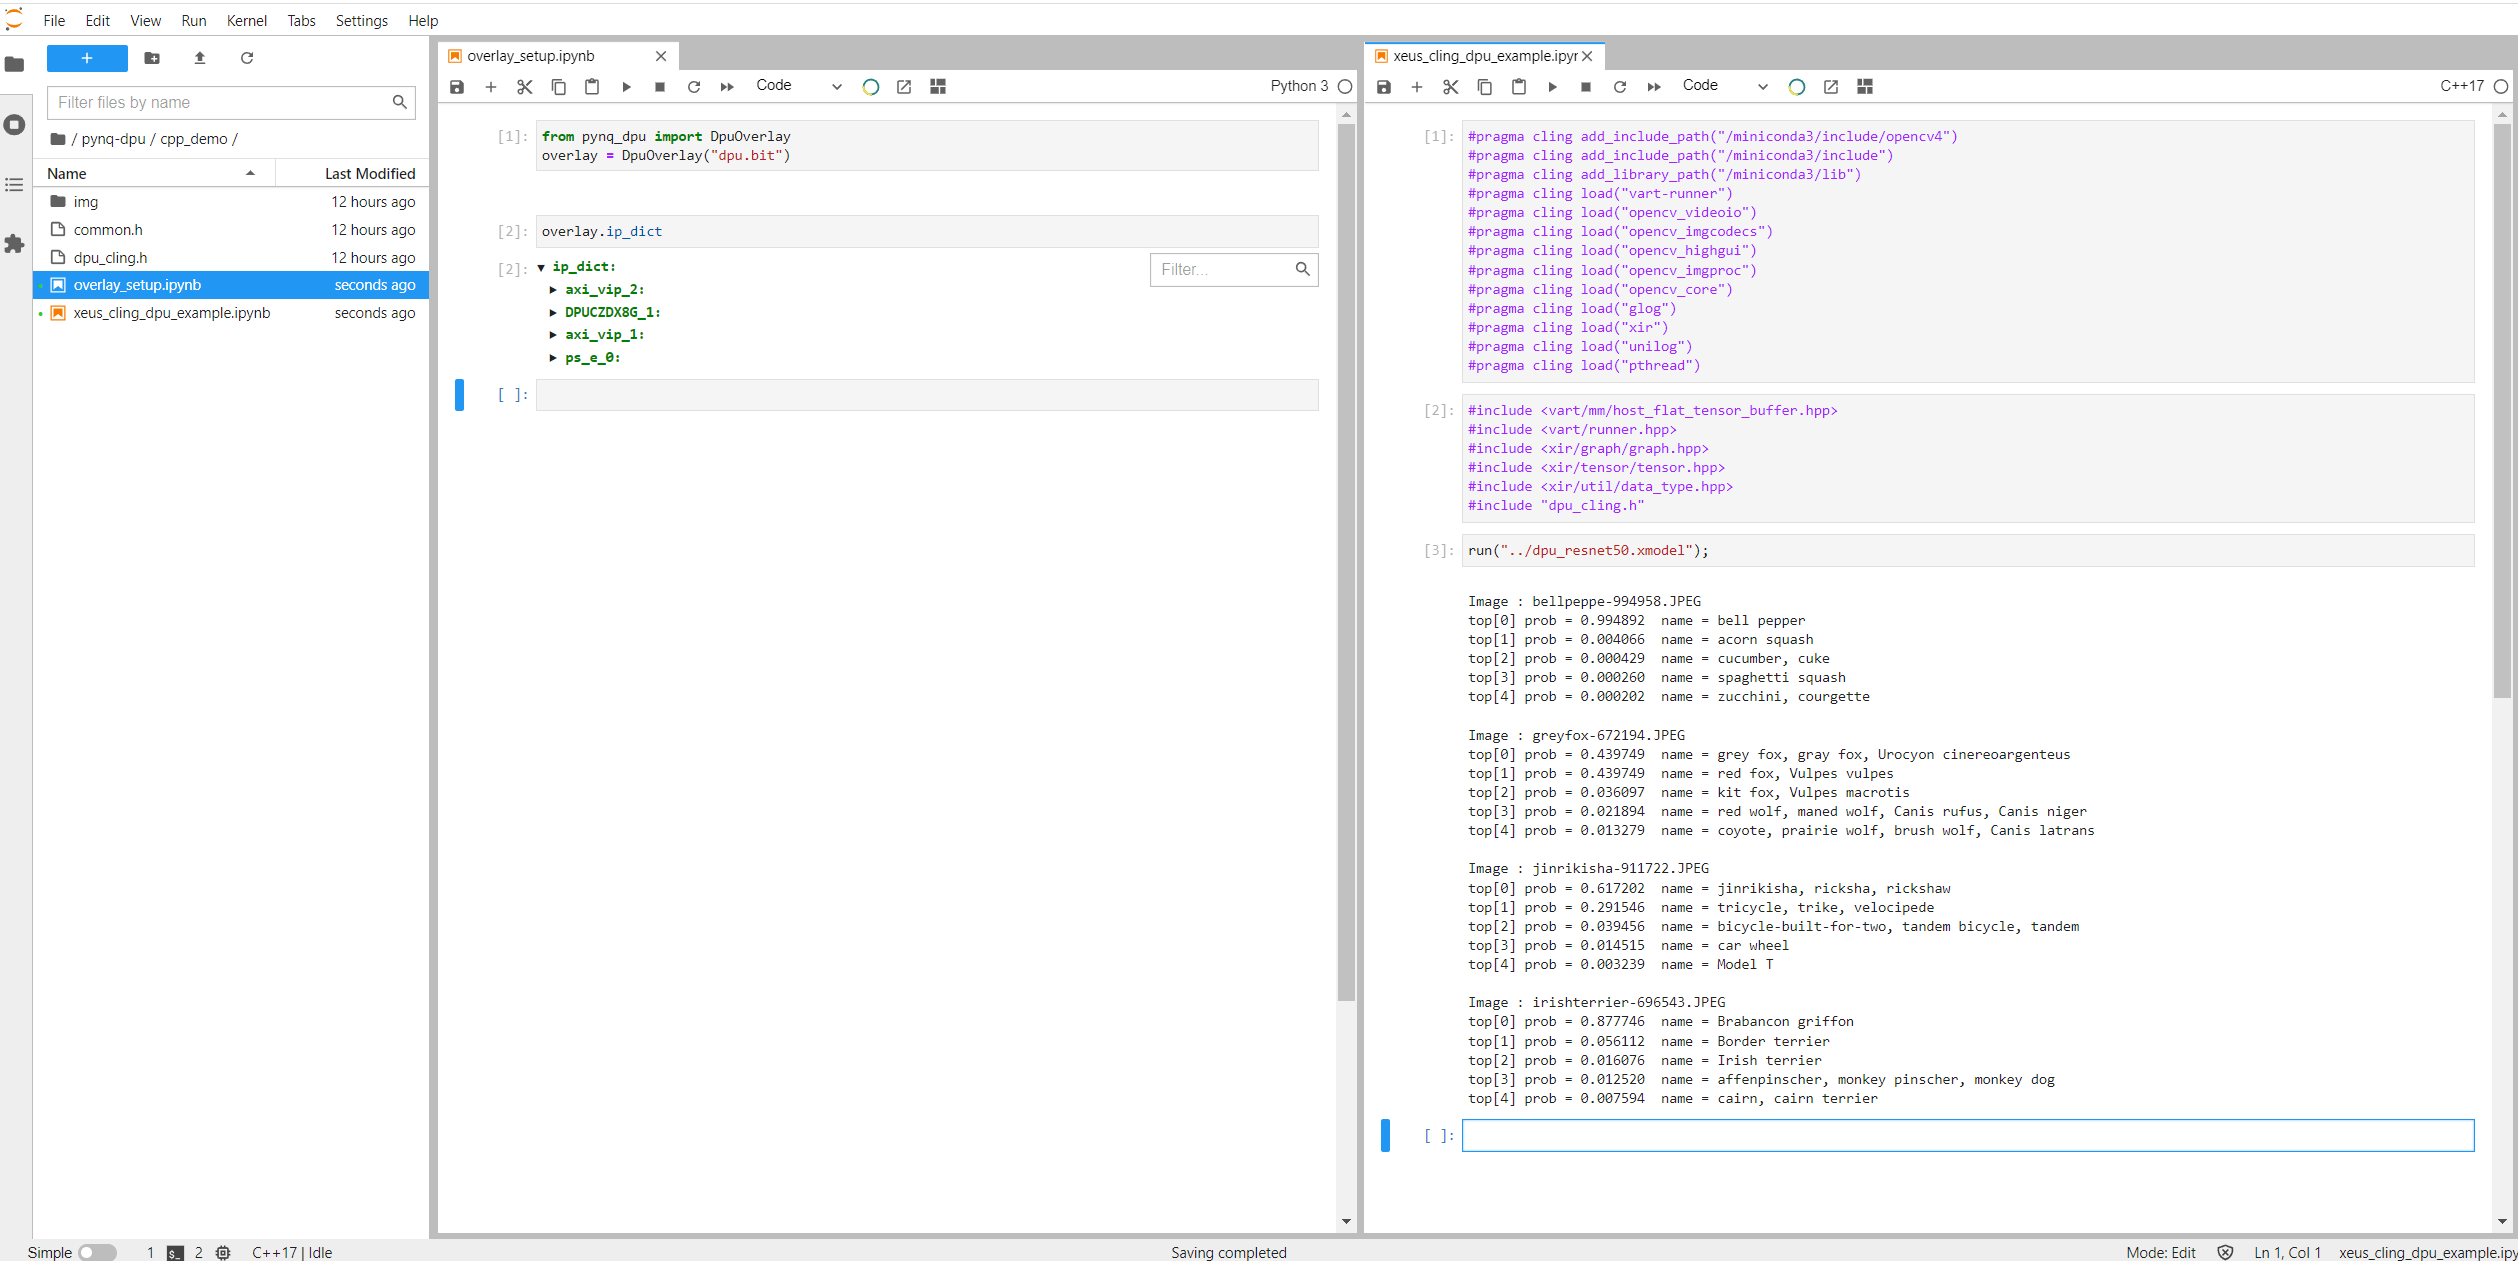Refresh the file list
The height and width of the screenshot is (1261, 2518).
[x=247, y=58]
